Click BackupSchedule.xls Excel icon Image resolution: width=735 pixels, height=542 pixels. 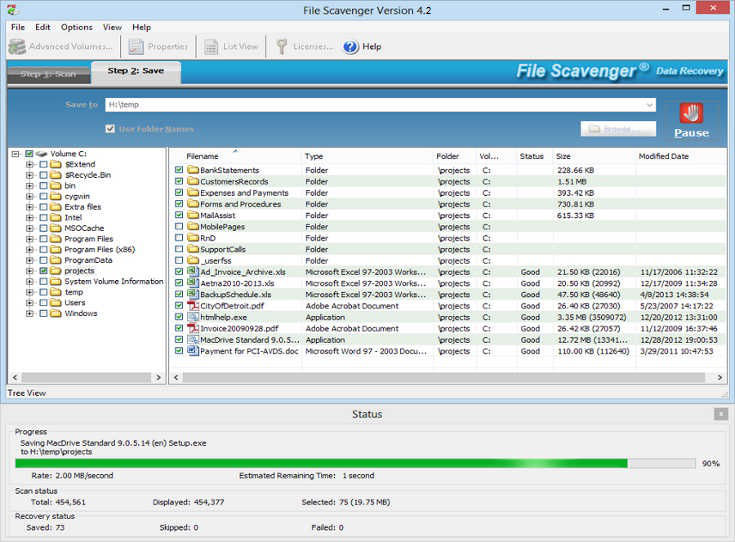click(193, 294)
